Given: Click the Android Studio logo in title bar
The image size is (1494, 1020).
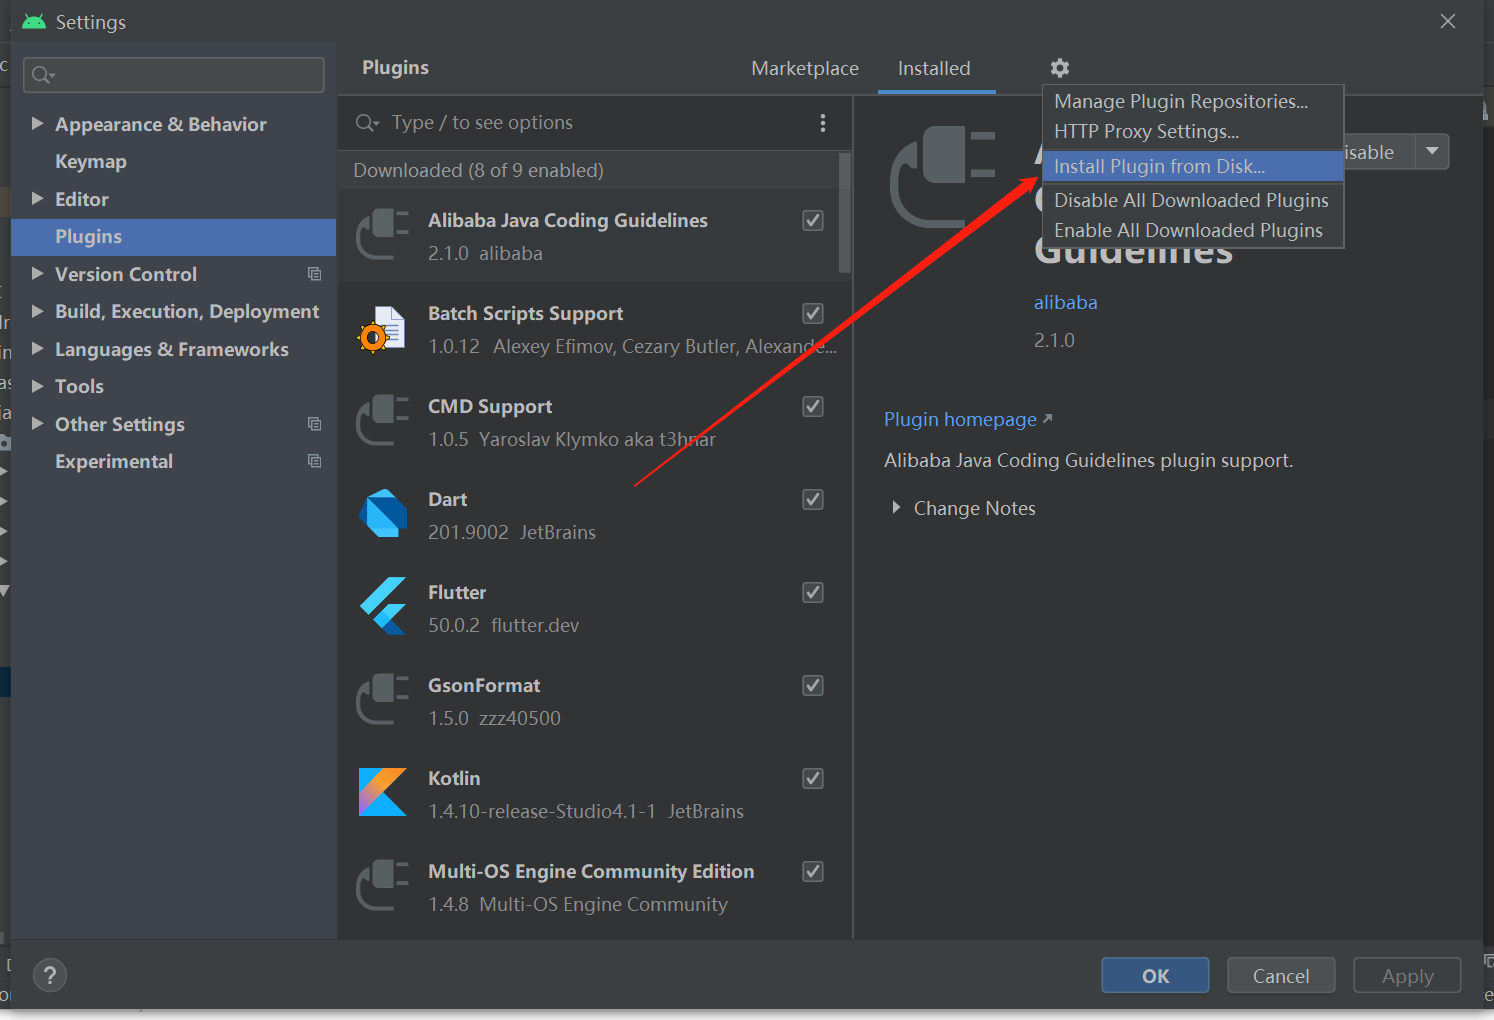Looking at the screenshot, I should point(34,22).
